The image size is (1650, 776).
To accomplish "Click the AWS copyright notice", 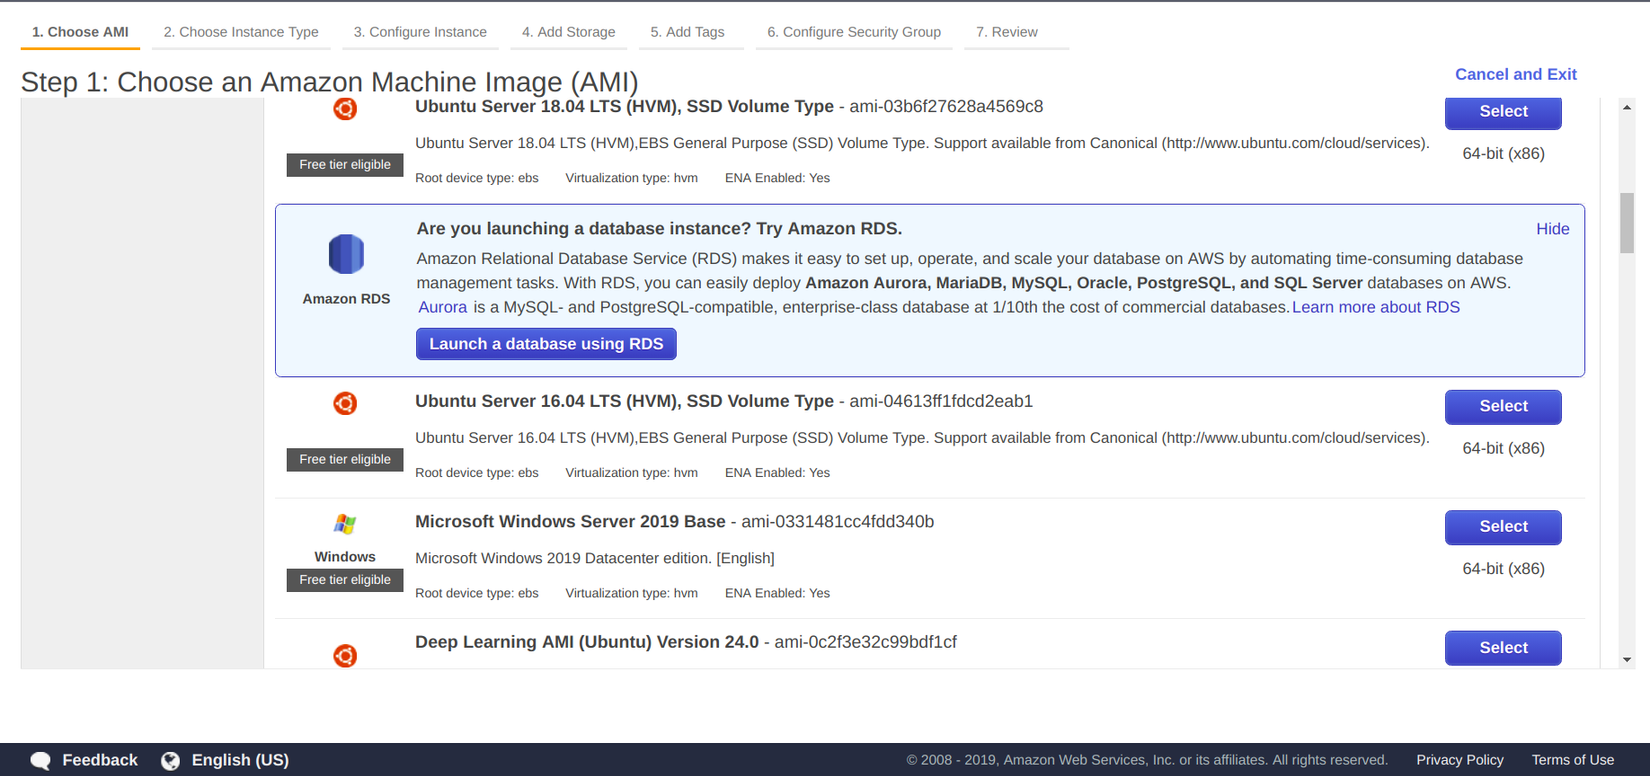I will (x=1147, y=760).
